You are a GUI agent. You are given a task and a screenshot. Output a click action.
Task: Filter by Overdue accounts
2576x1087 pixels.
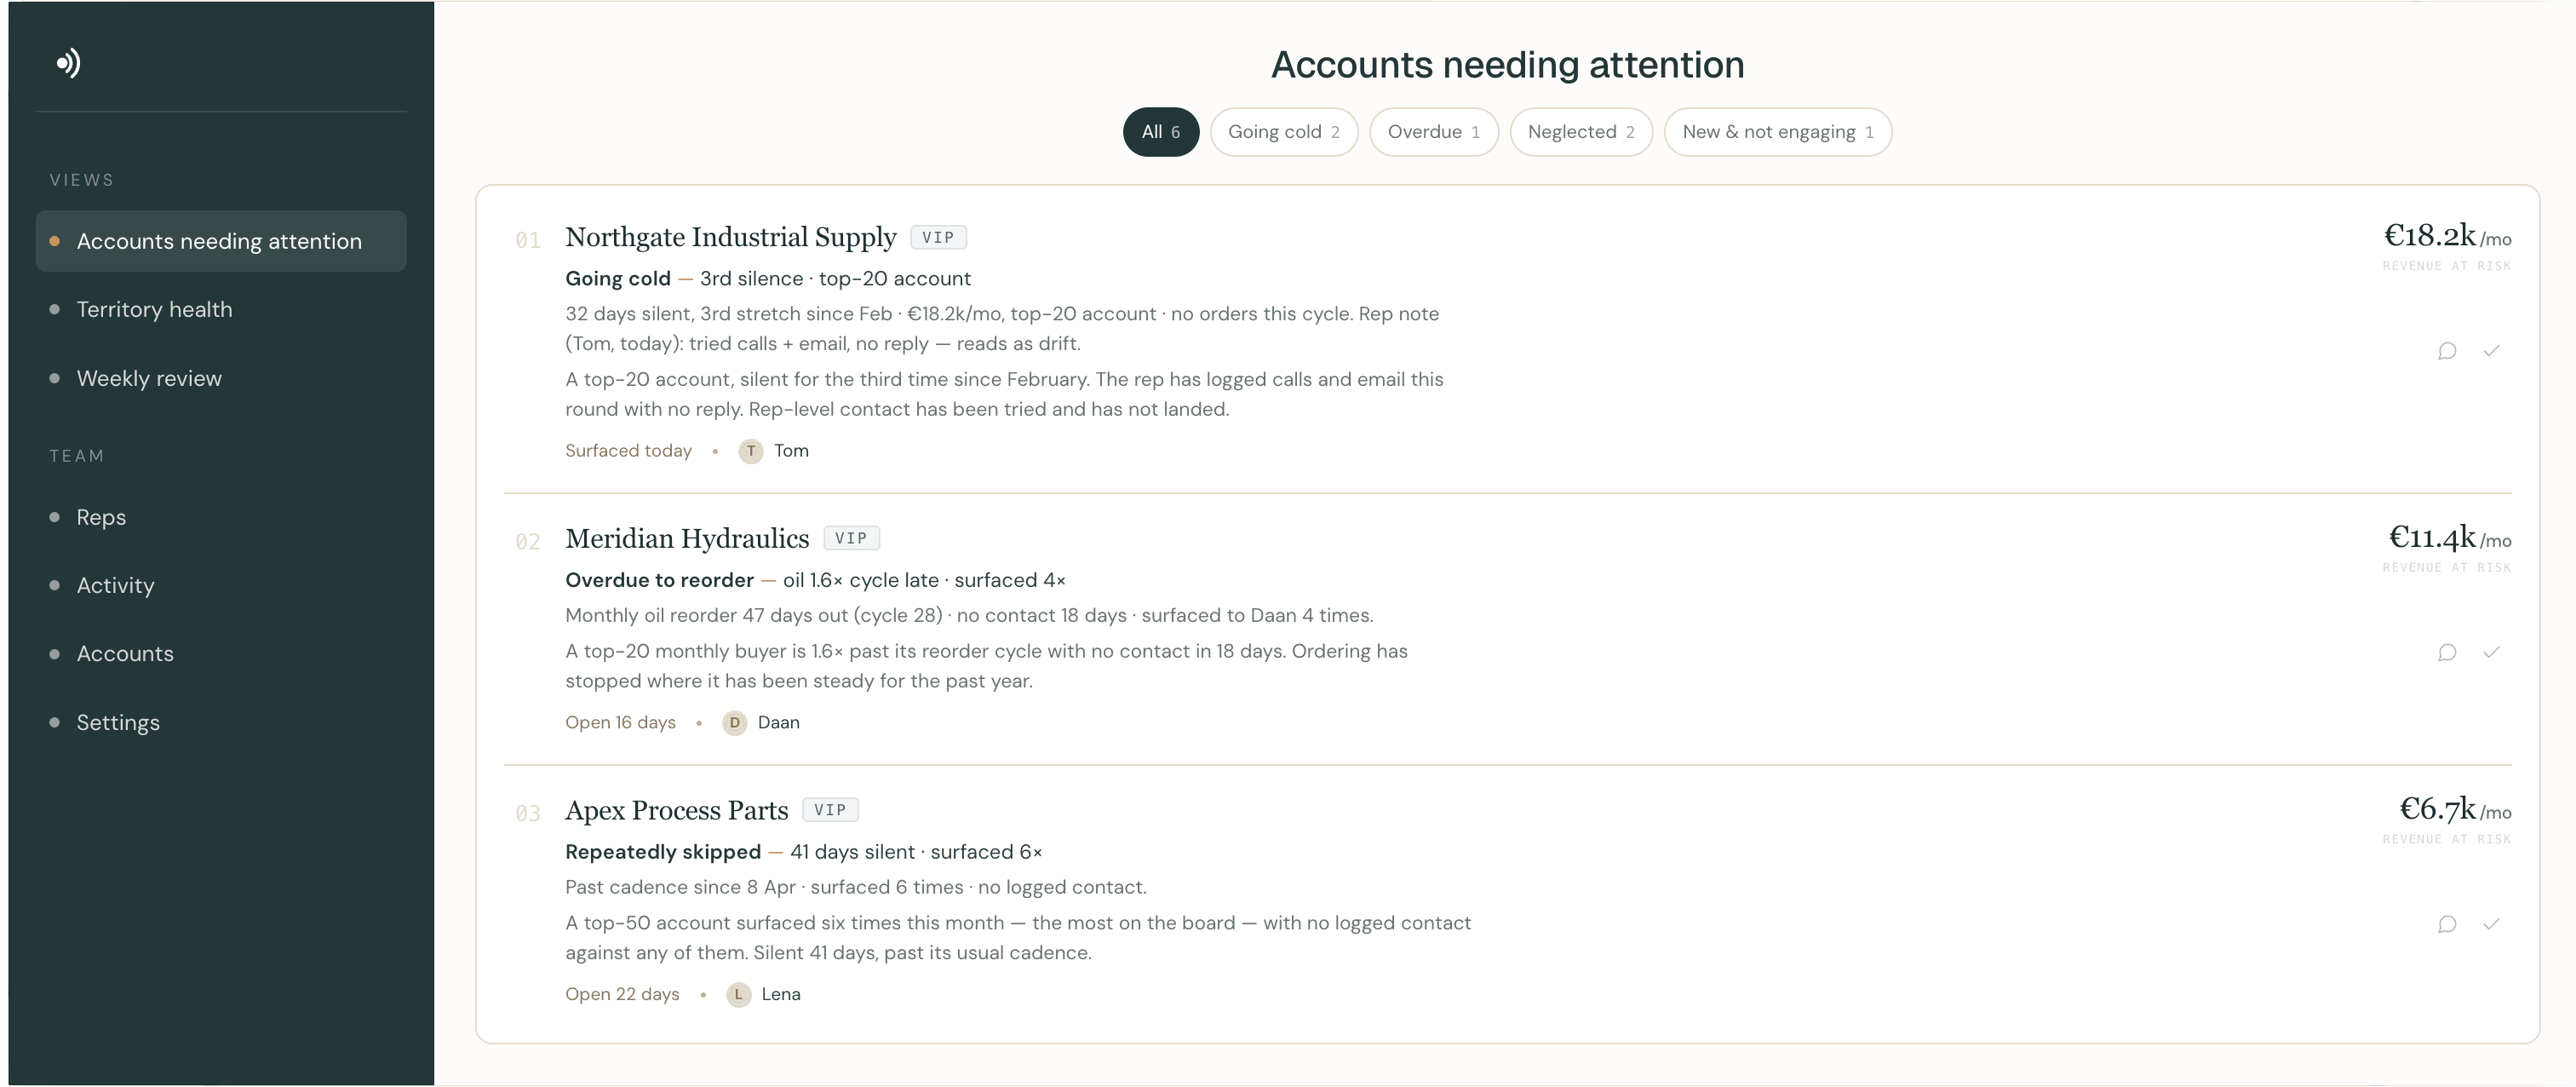pyautogui.click(x=1433, y=132)
